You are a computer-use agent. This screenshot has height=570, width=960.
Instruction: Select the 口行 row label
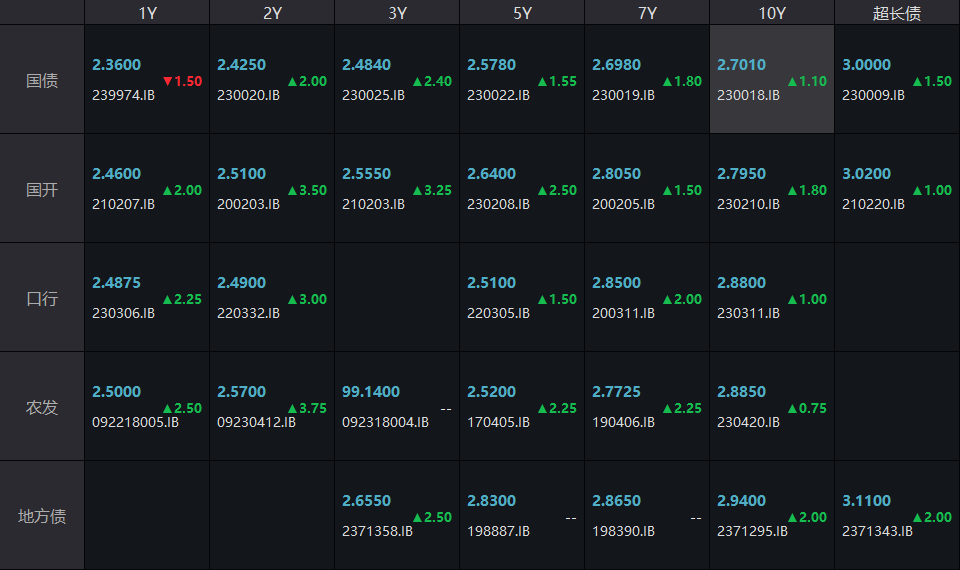tap(42, 298)
